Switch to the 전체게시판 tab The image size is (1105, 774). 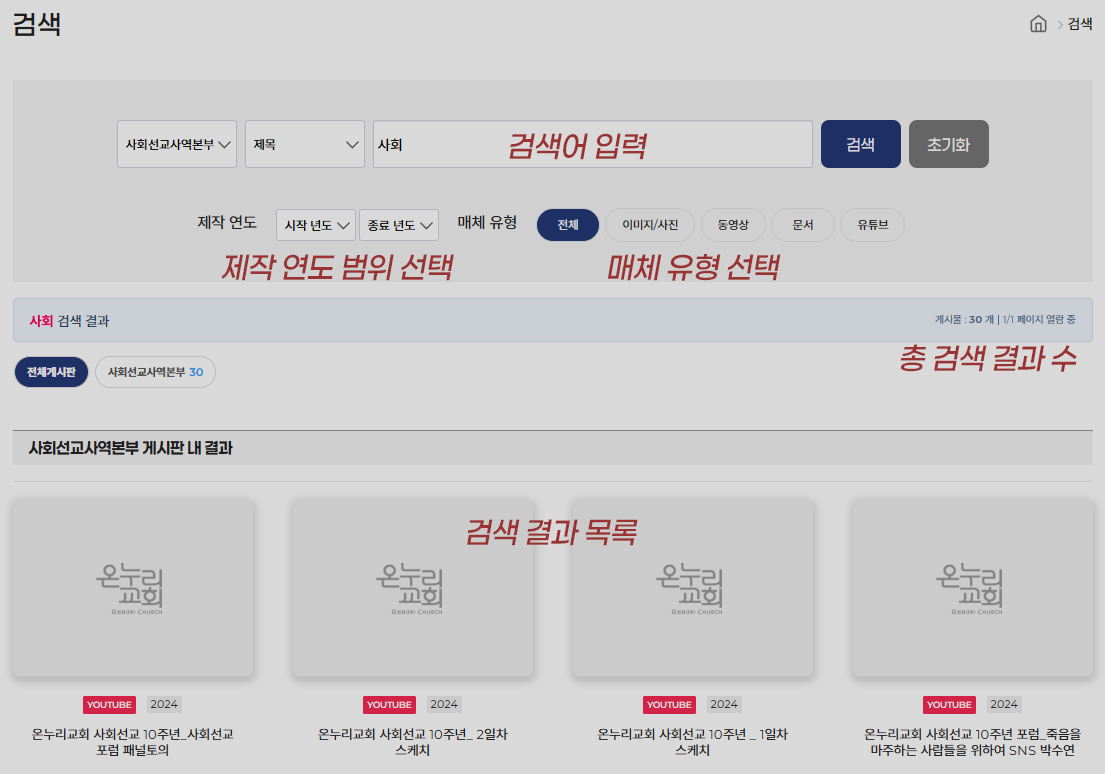pyautogui.click(x=51, y=372)
